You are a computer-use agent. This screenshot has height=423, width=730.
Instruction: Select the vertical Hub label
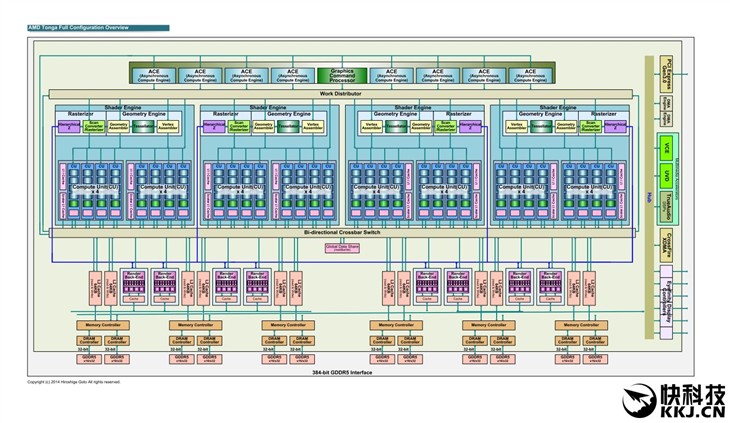coord(649,197)
